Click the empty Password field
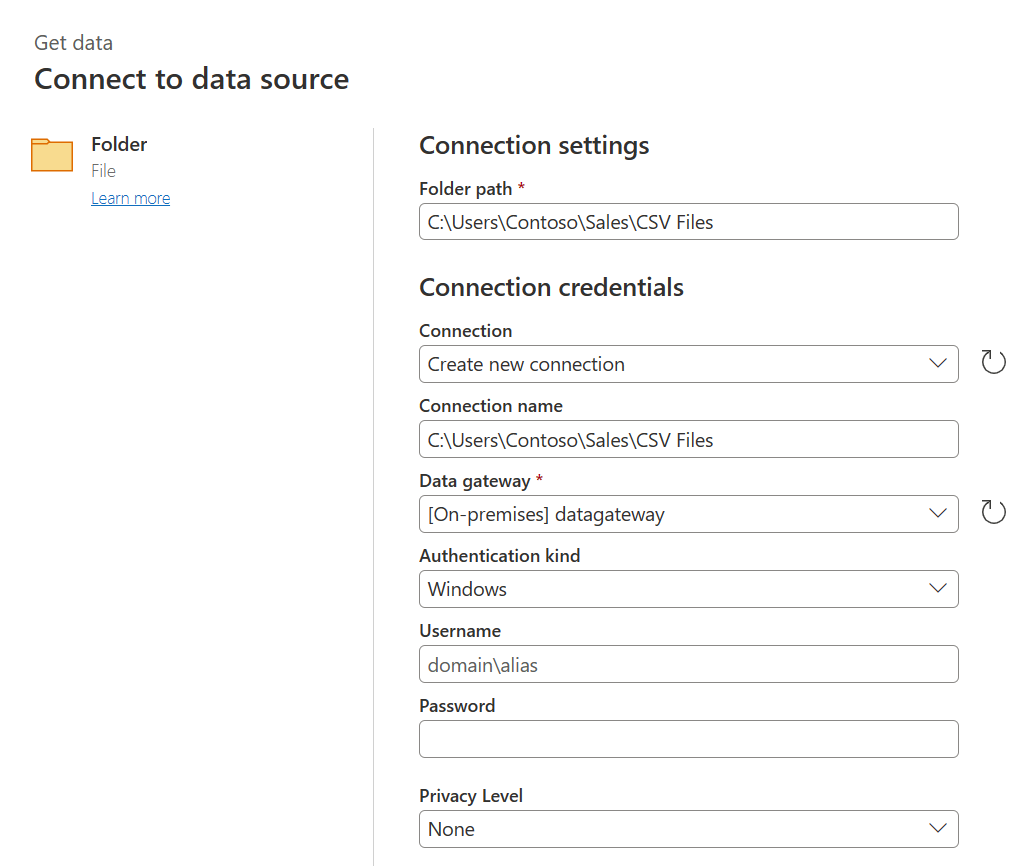Image resolution: width=1017 pixels, height=866 pixels. [688, 739]
